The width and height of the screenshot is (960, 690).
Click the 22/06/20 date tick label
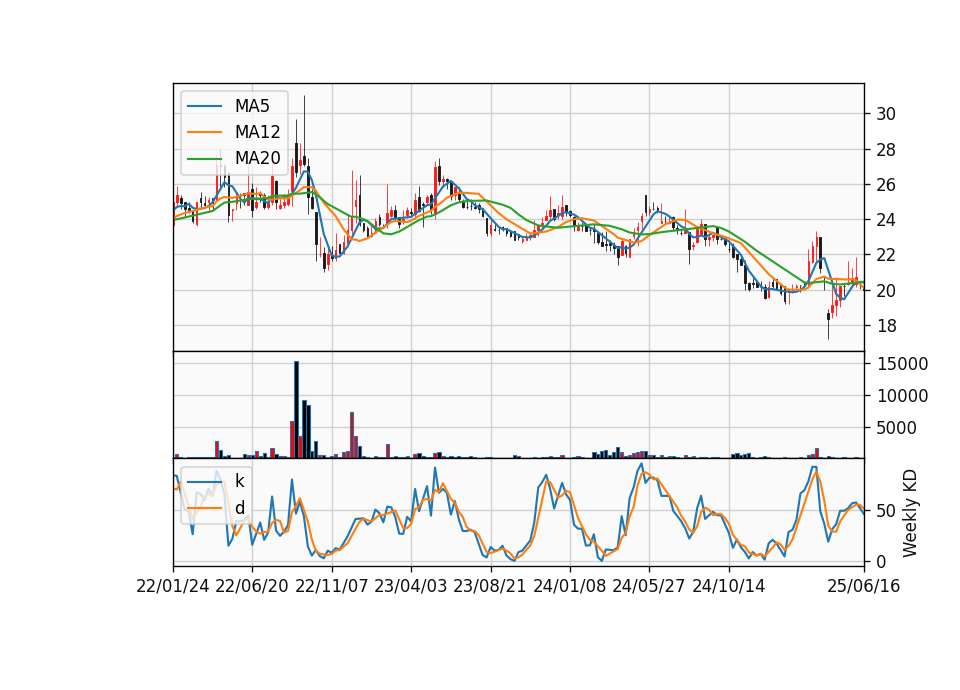coord(252,587)
